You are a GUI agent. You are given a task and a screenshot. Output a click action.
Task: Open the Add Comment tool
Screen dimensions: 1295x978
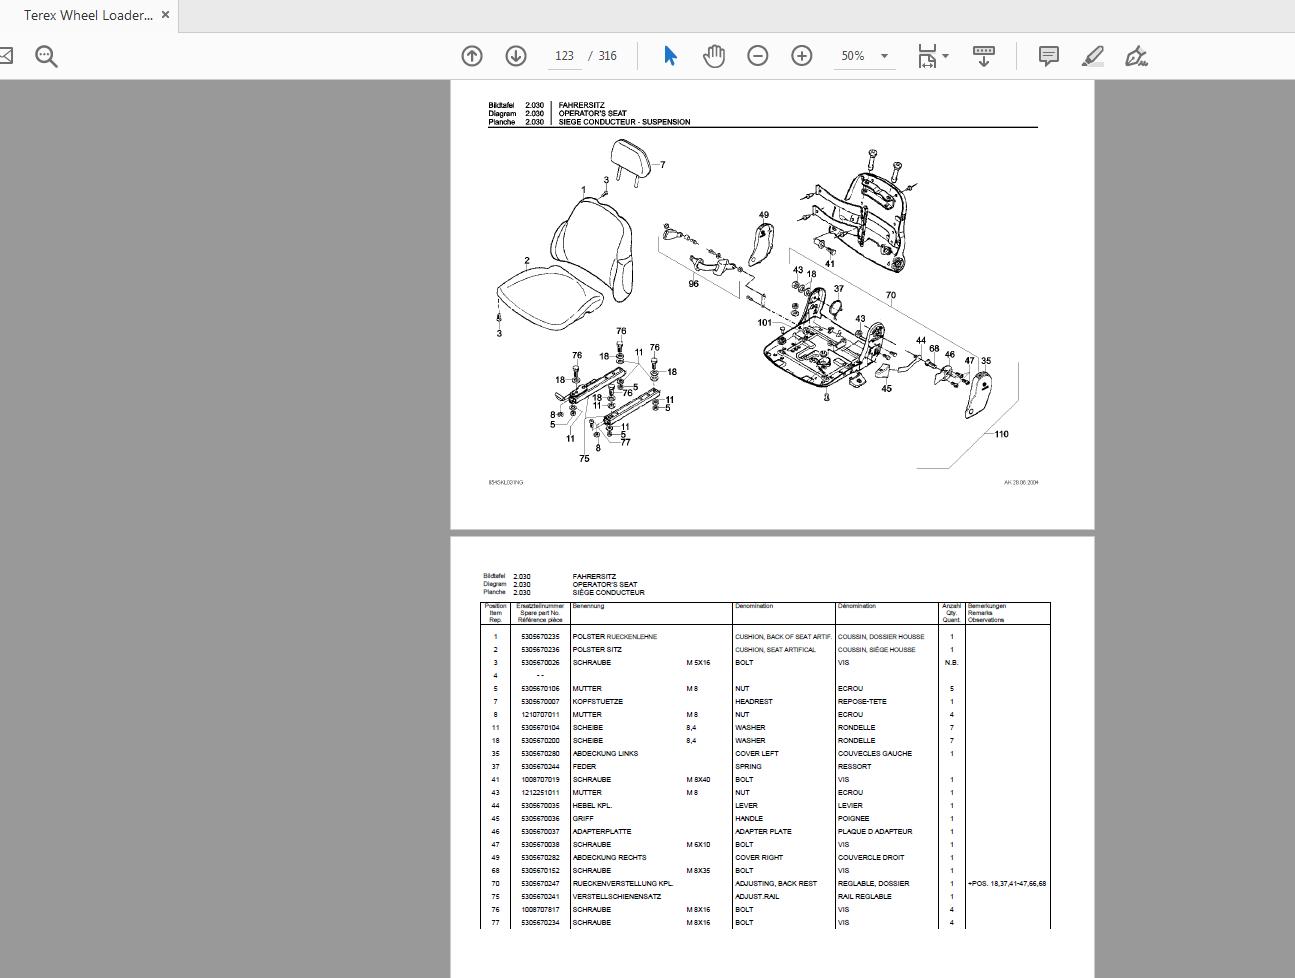pyautogui.click(x=1048, y=56)
